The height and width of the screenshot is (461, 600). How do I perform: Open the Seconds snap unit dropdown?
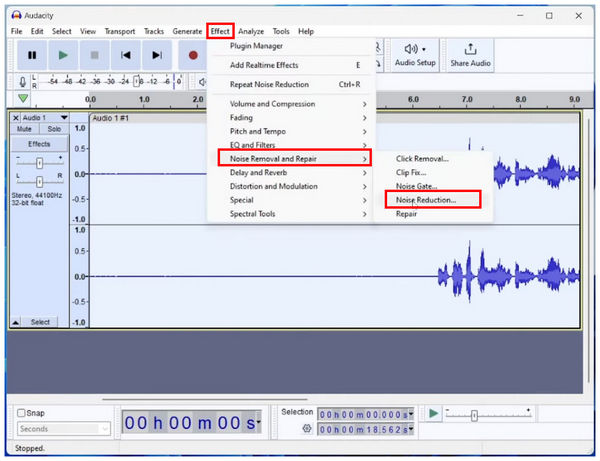tap(64, 429)
